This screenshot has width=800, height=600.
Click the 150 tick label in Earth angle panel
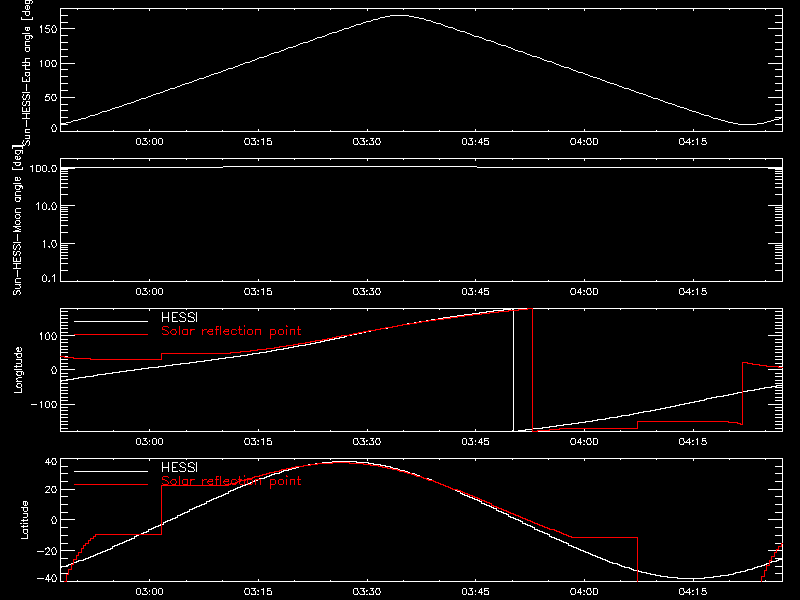point(47,29)
